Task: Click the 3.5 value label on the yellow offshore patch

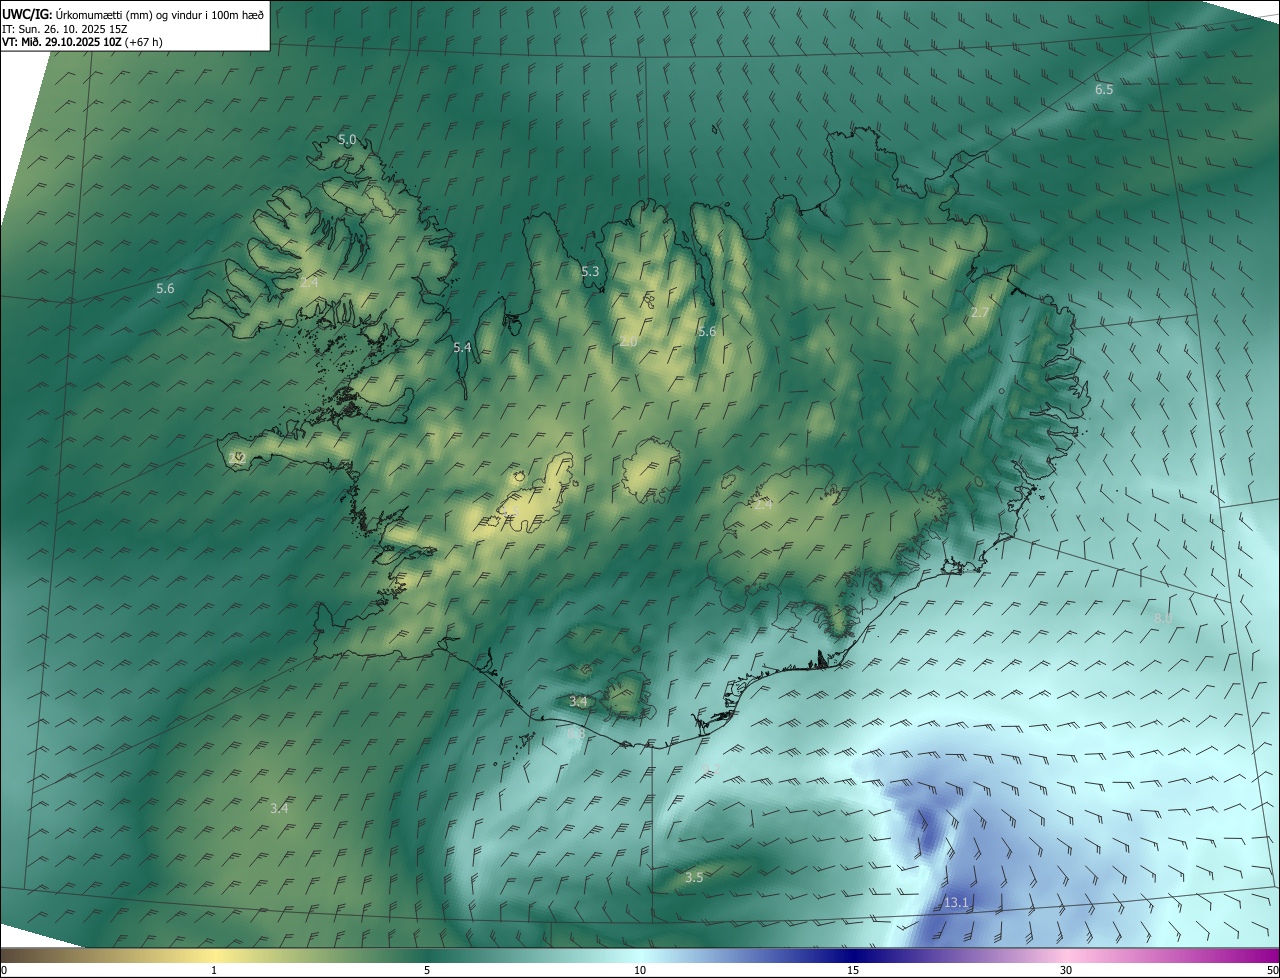Action: pos(694,877)
